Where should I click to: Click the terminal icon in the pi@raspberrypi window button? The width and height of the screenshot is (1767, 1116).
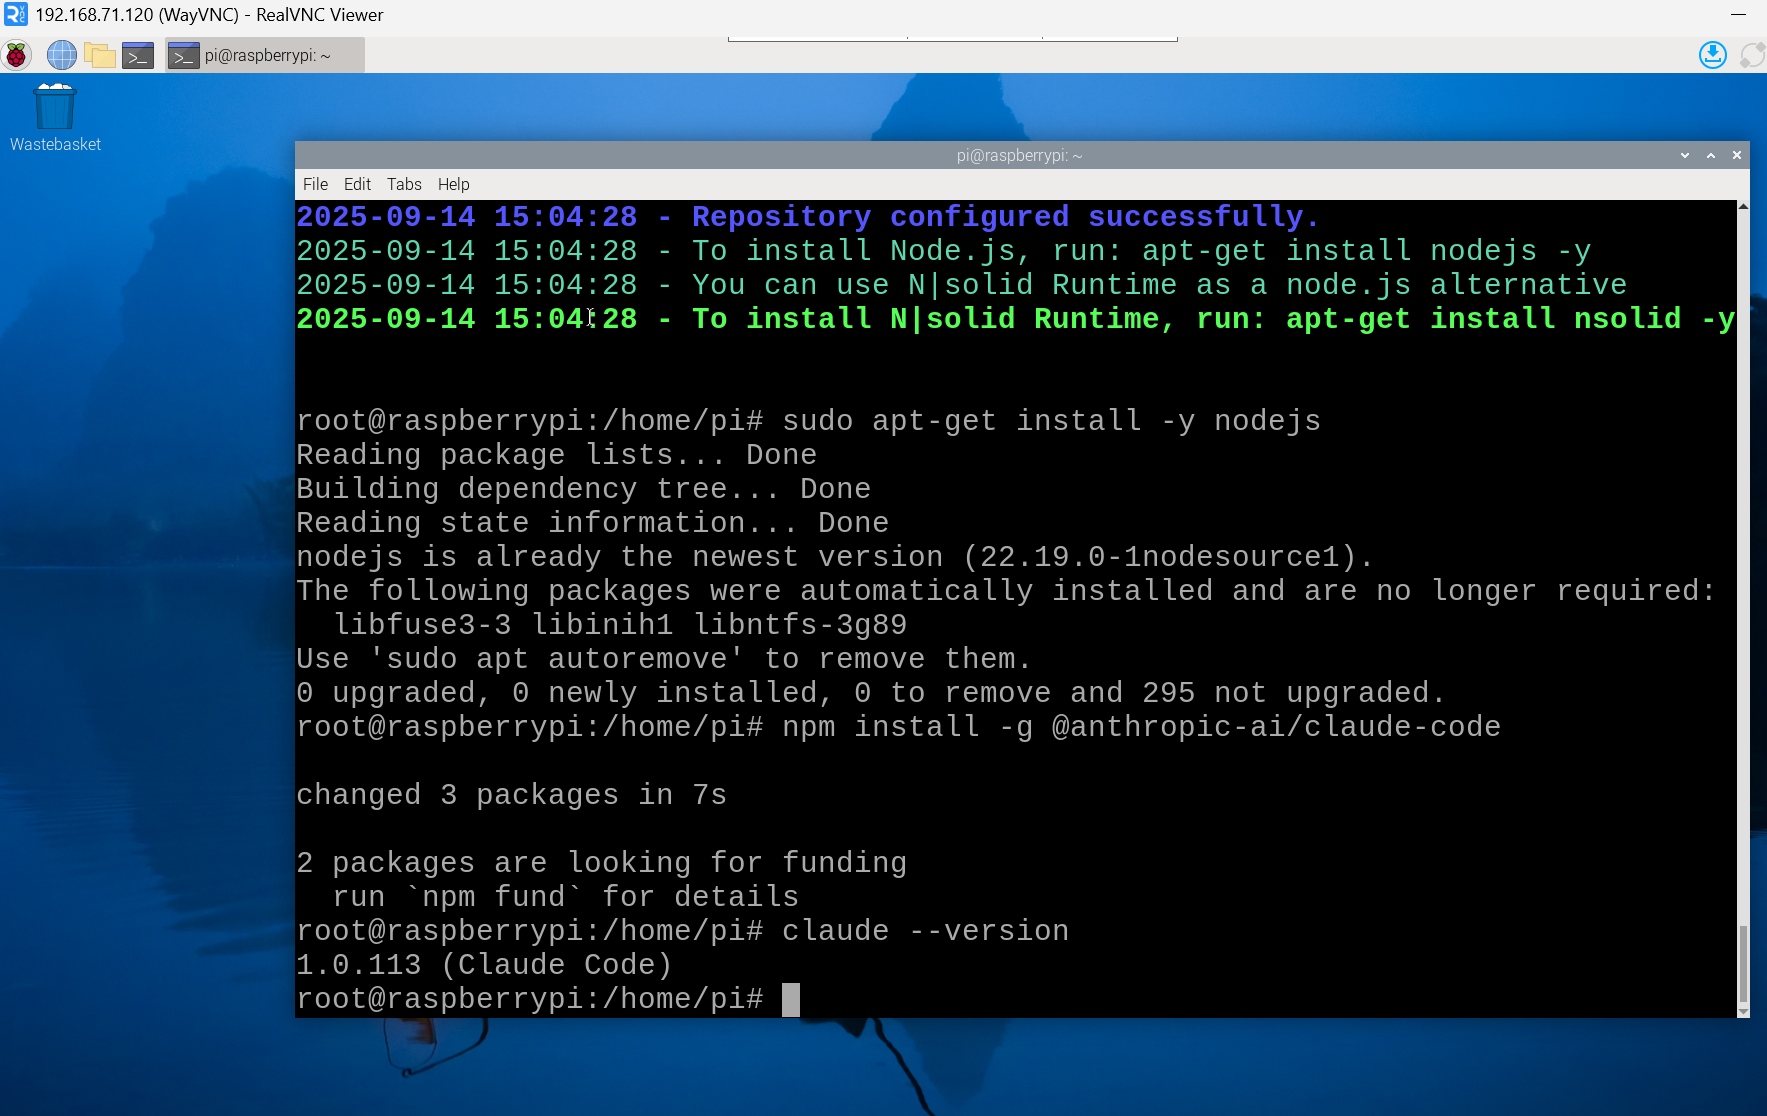(184, 55)
